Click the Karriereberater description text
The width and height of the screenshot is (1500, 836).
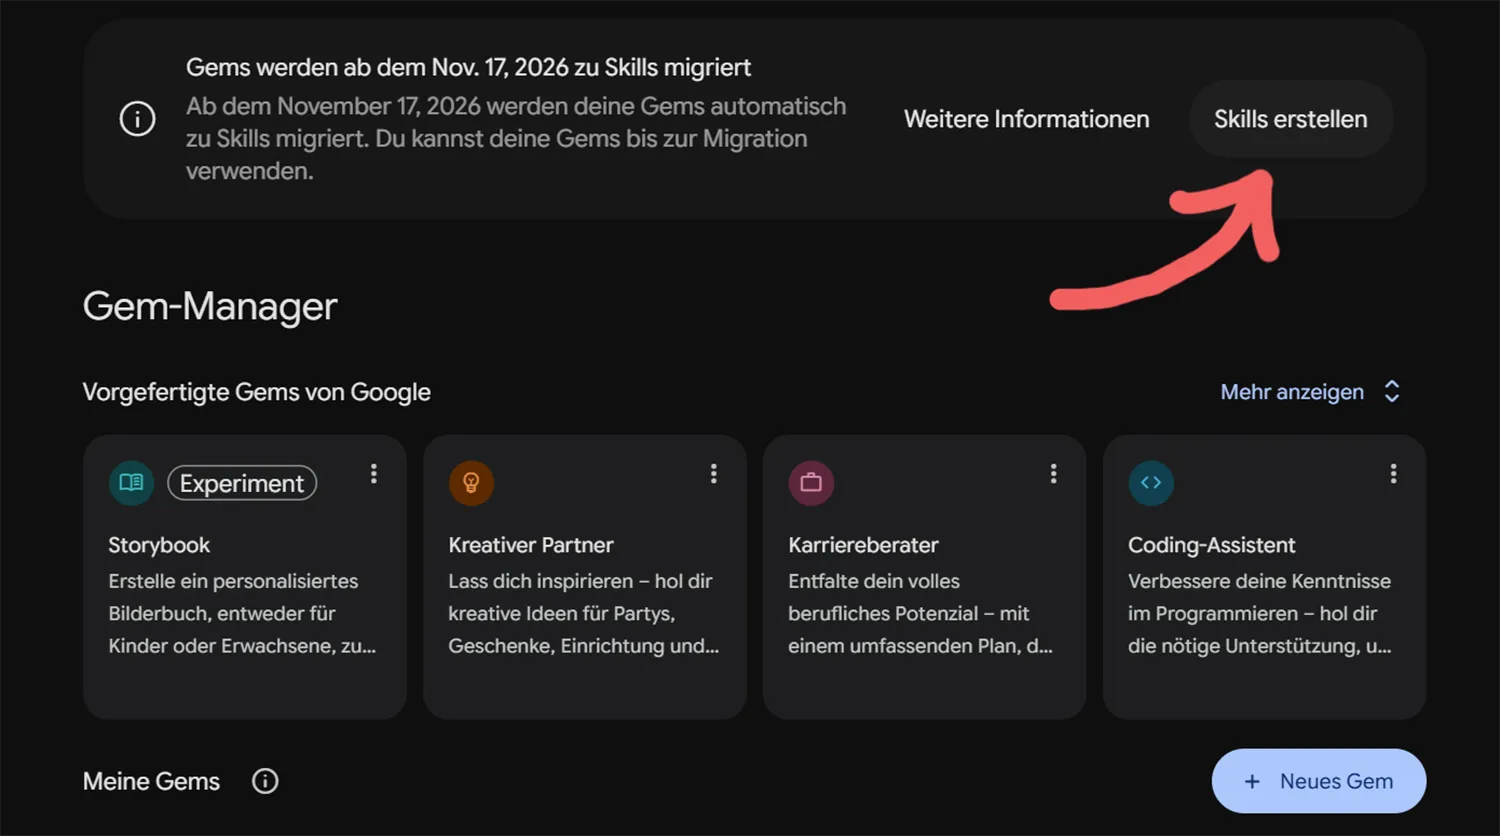(920, 613)
